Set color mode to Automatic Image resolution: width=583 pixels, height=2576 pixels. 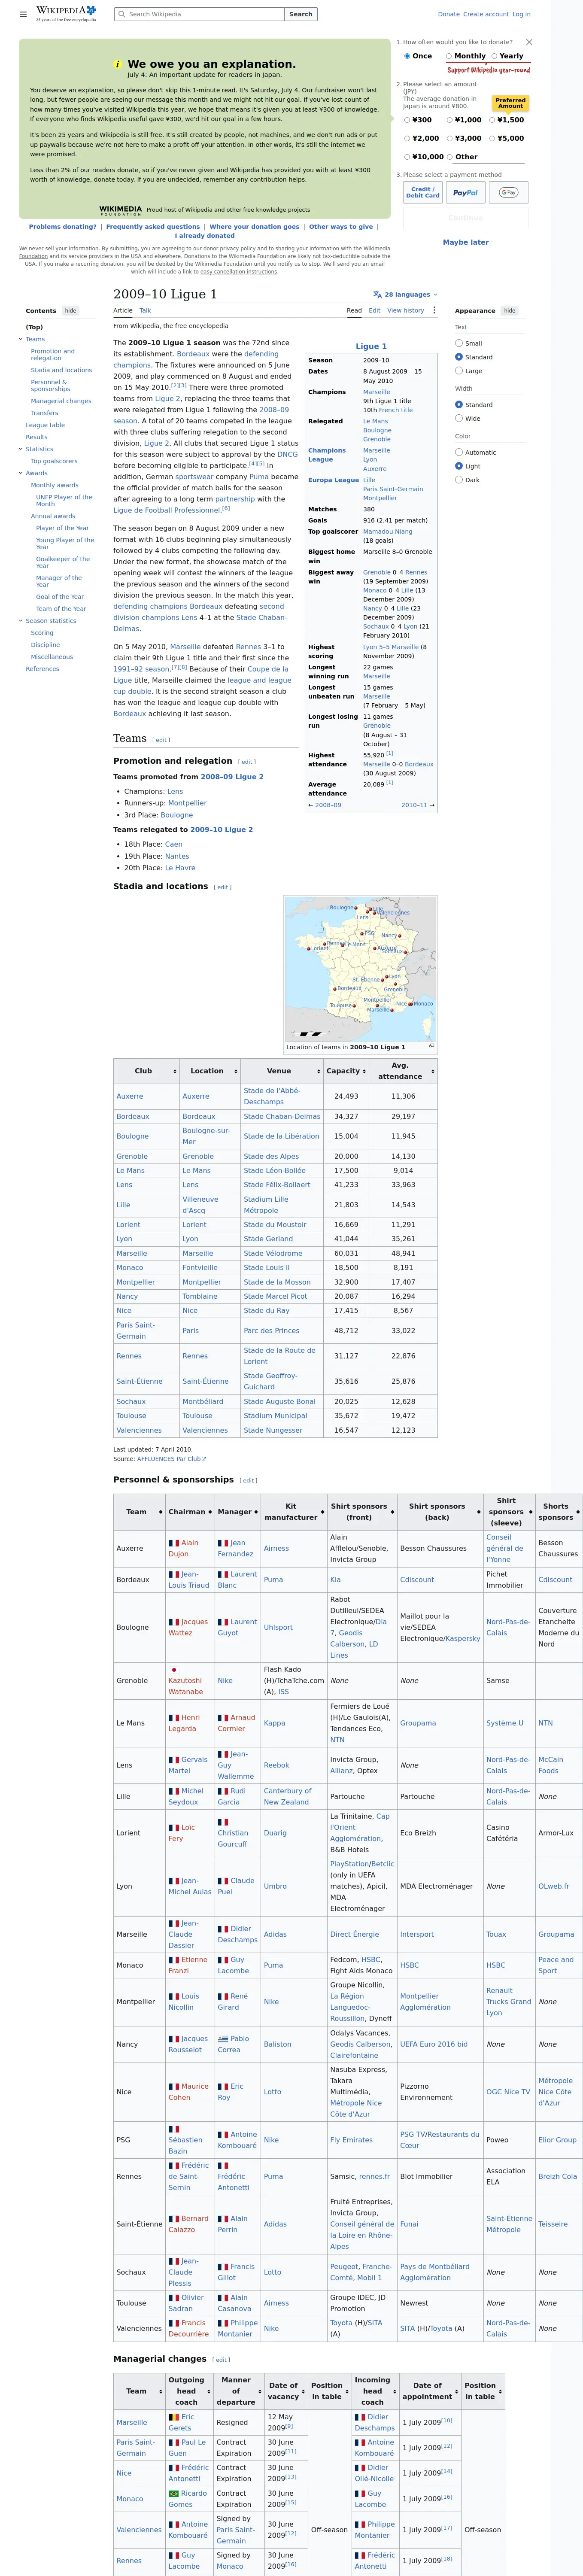pos(459,453)
